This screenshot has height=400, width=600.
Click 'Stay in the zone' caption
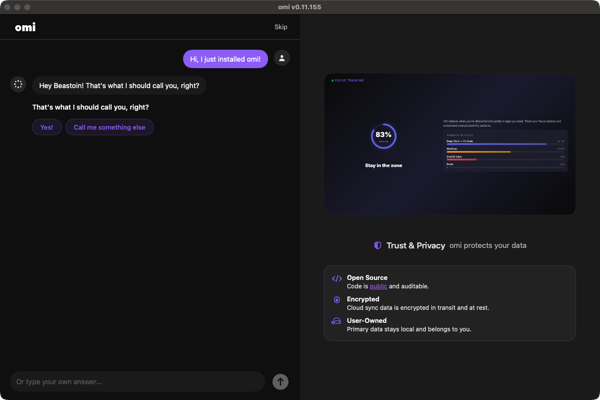point(383,165)
